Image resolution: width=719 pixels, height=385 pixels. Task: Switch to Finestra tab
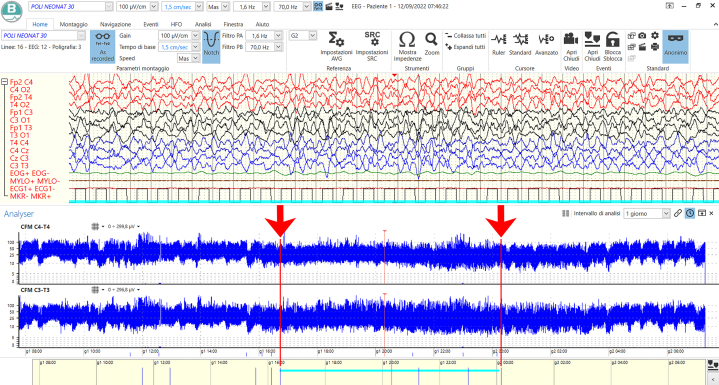[233, 24]
